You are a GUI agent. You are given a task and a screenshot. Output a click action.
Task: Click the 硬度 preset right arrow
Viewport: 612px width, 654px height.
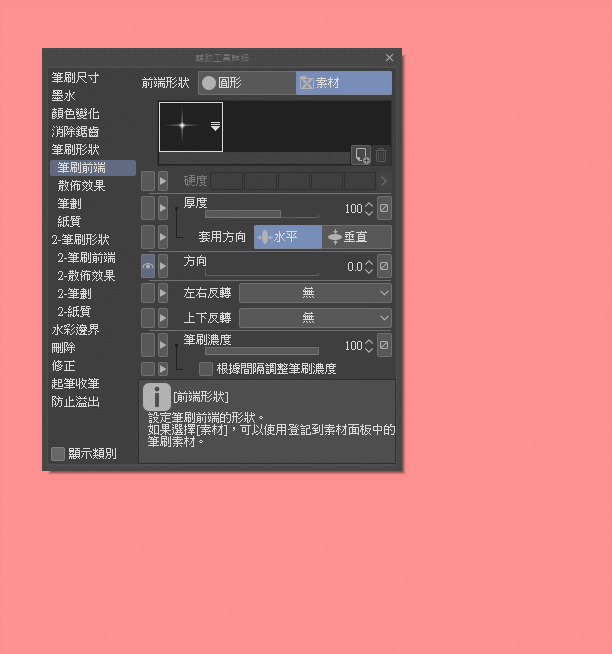(384, 181)
